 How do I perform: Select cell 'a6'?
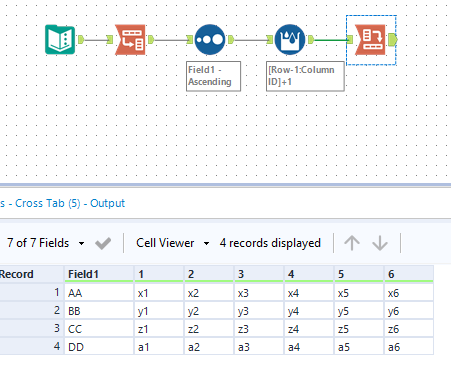[409, 347]
